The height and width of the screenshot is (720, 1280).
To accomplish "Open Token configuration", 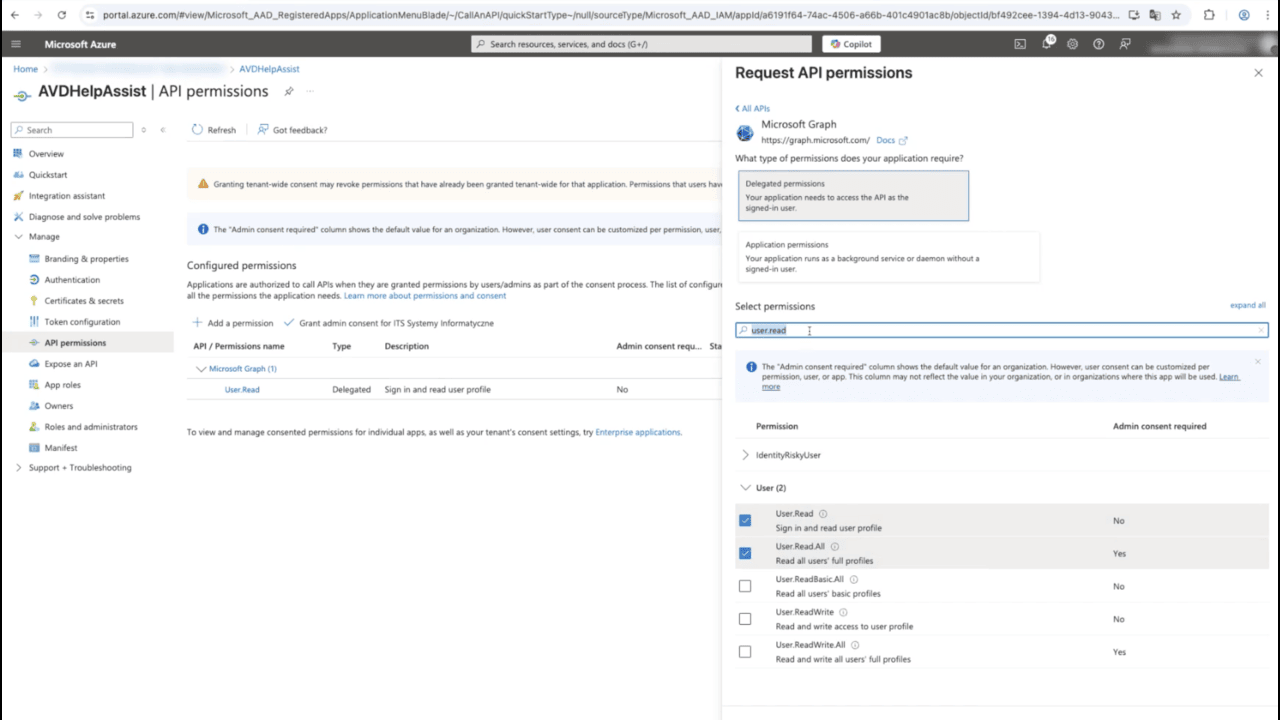I will coord(82,322).
